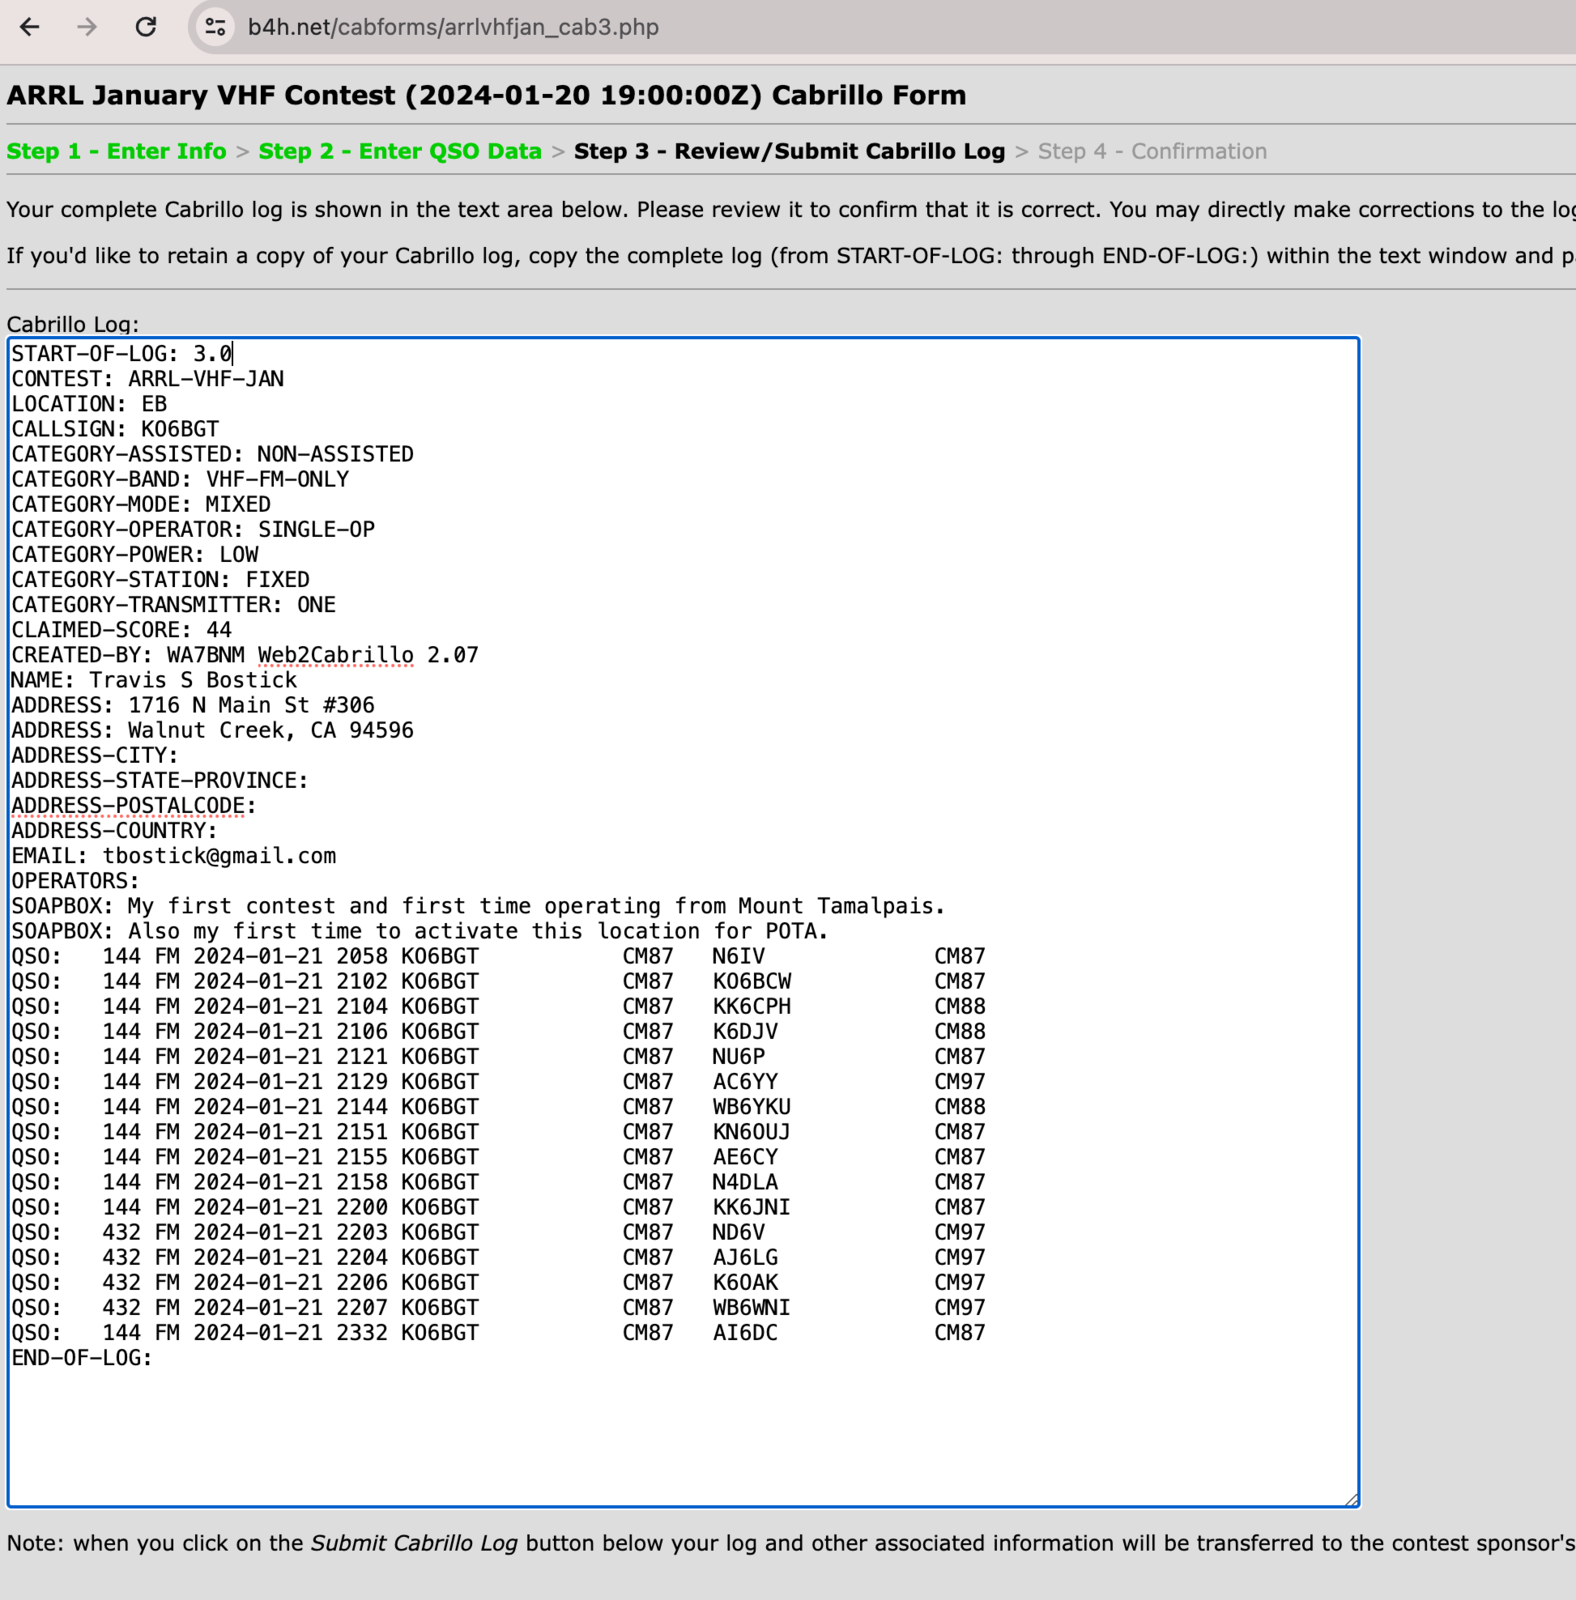Click the CATEGORY-TRANSMITTER: ONE line
This screenshot has height=1600, width=1576.
pyautogui.click(x=173, y=604)
